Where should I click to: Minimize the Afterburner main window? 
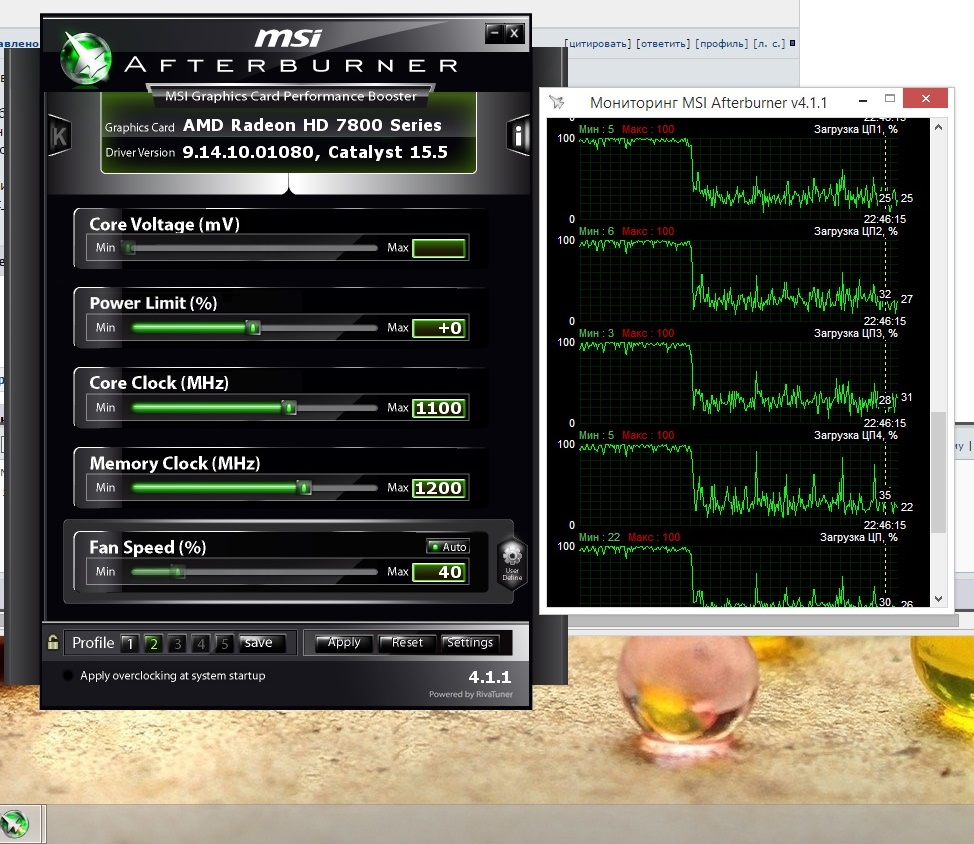(494, 33)
